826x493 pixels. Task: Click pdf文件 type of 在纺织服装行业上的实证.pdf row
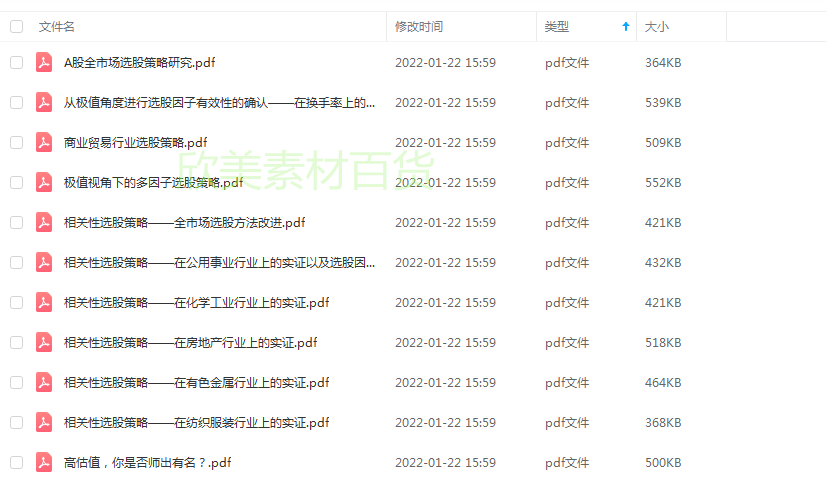[x=567, y=423]
